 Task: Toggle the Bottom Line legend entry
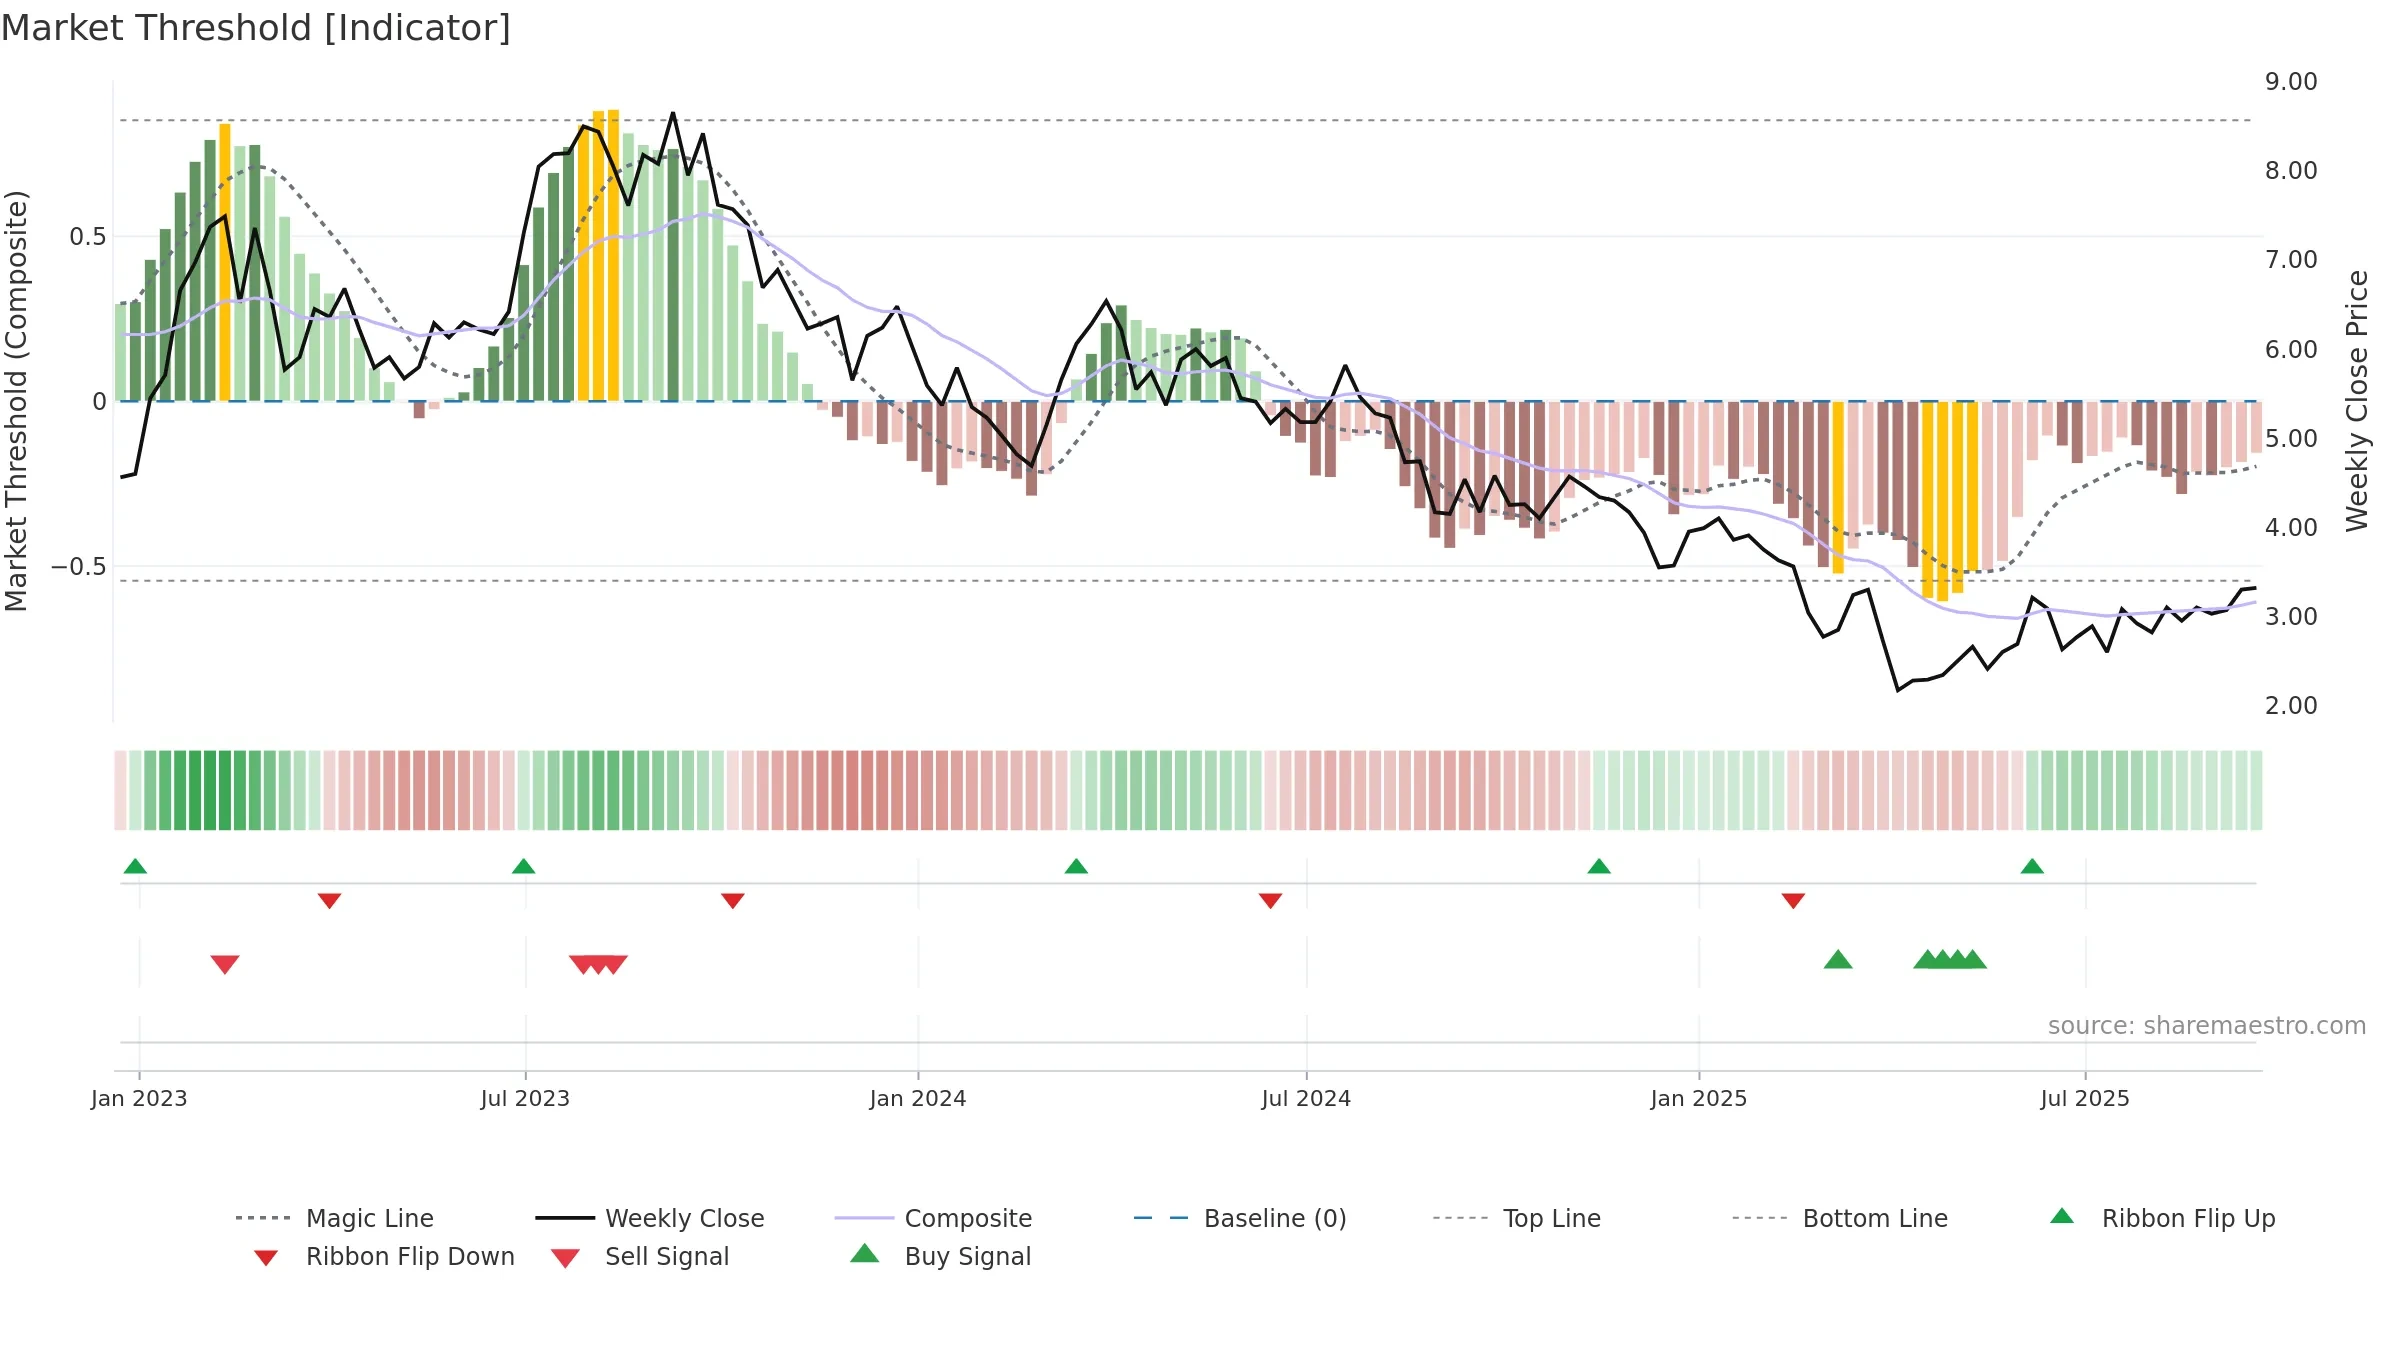pos(1840,1218)
